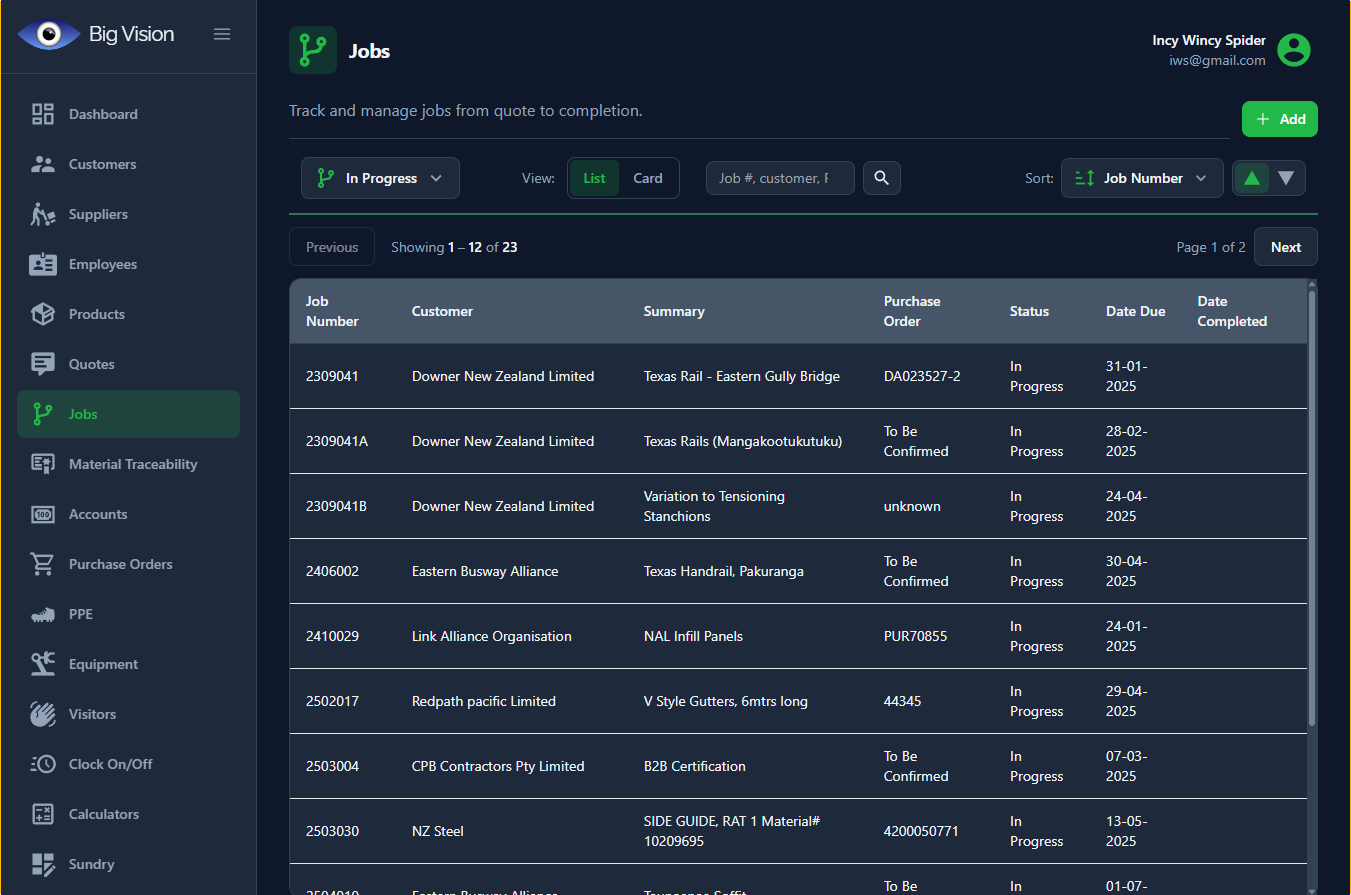Go to the Customers menu item
Image resolution: width=1351 pixels, height=895 pixels.
(x=102, y=164)
